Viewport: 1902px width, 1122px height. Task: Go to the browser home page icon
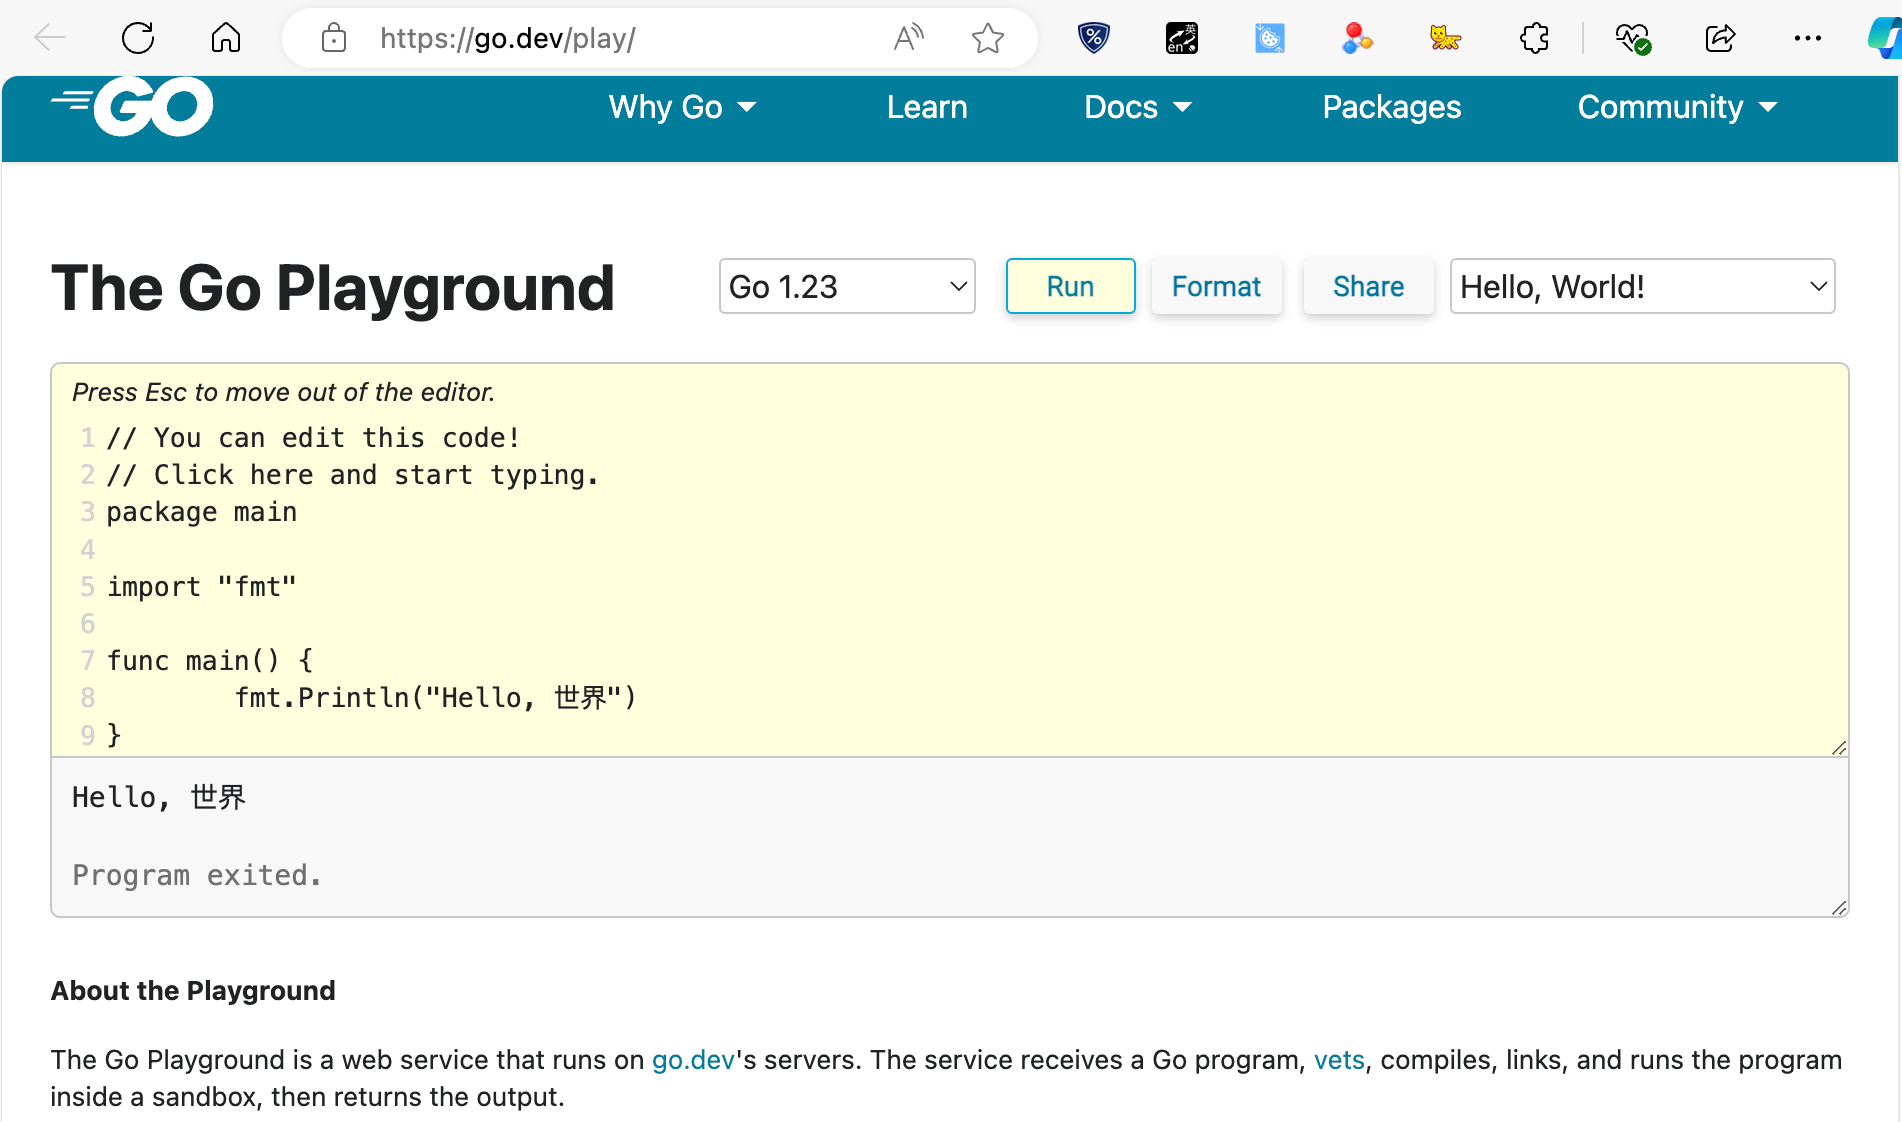click(226, 39)
